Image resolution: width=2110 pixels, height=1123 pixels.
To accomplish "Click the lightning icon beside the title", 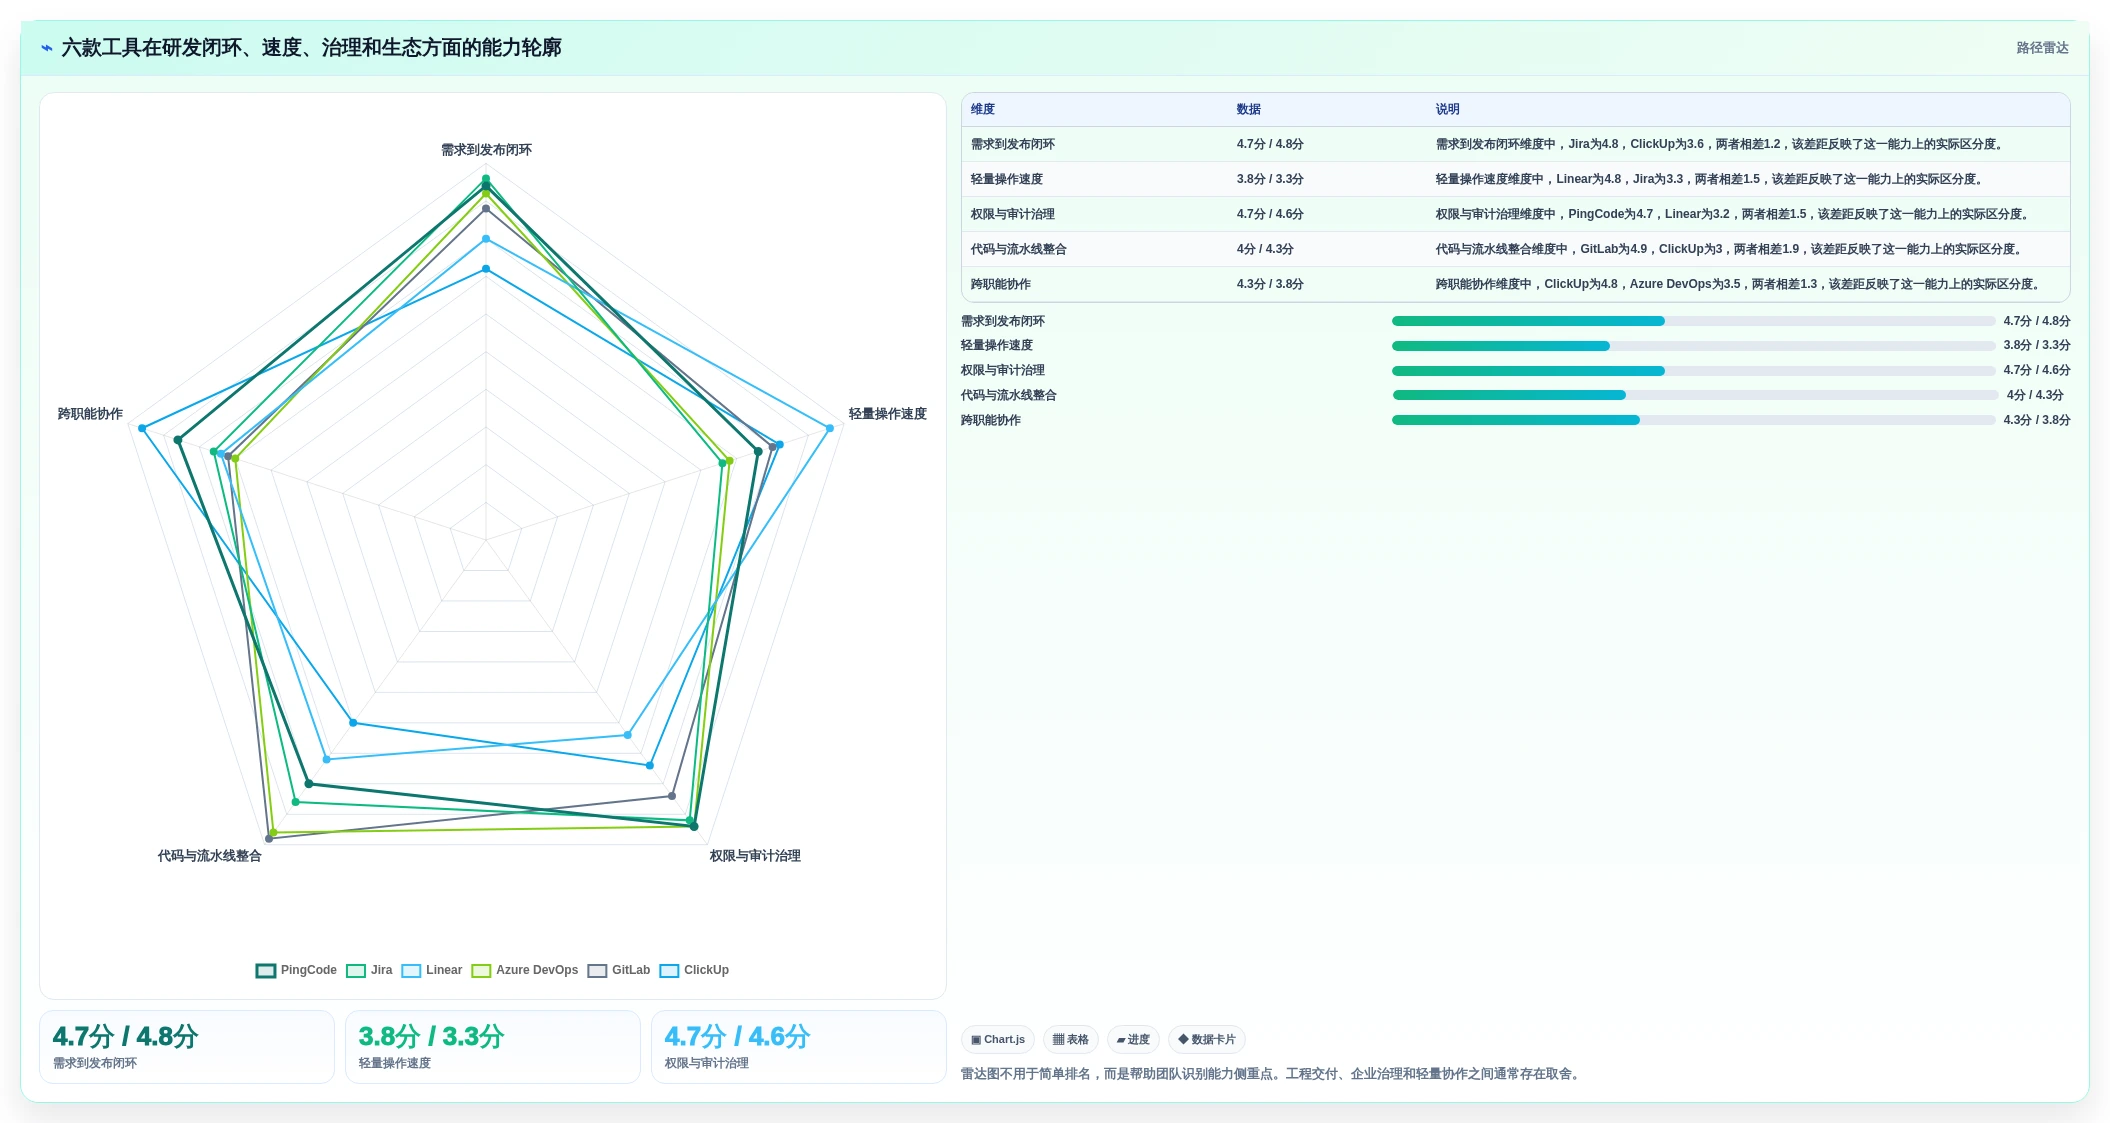I will [x=46, y=48].
